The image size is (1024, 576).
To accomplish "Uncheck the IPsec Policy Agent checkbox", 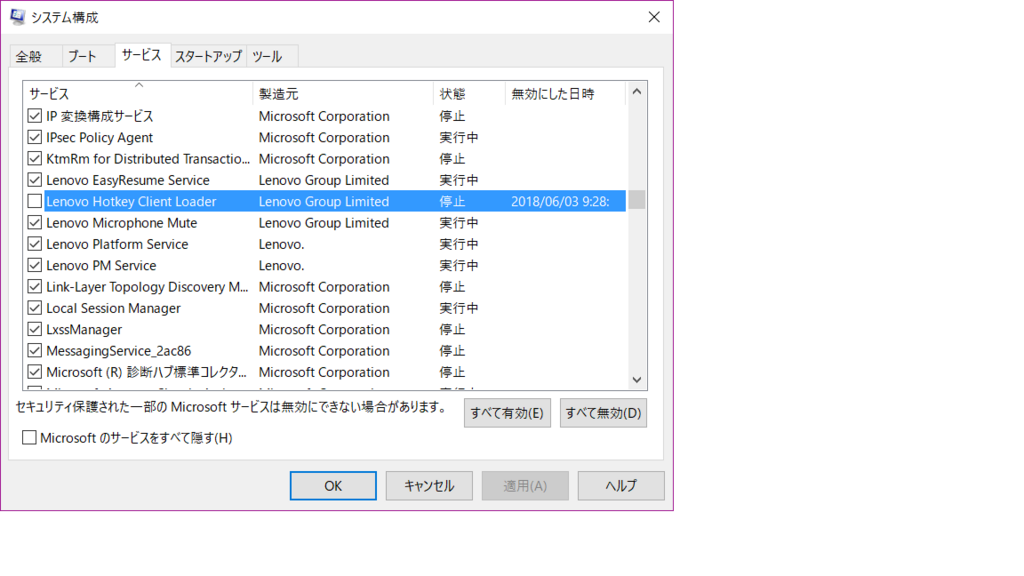I will 35,137.
